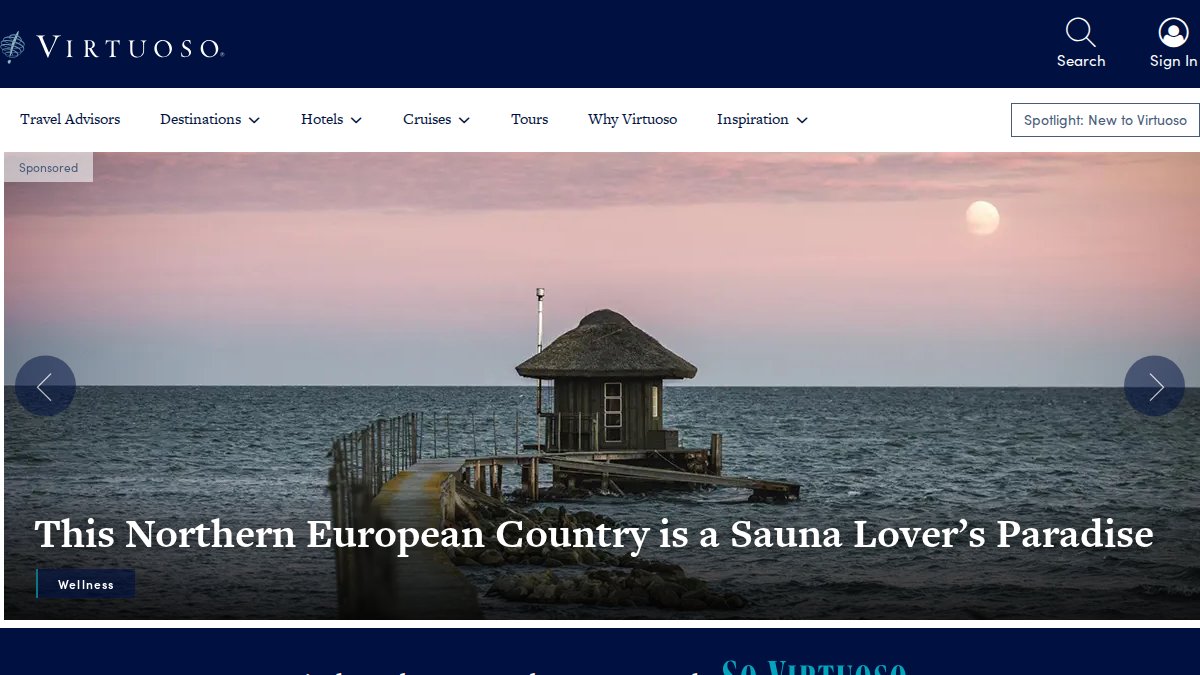Open the Tours page

click(529, 119)
